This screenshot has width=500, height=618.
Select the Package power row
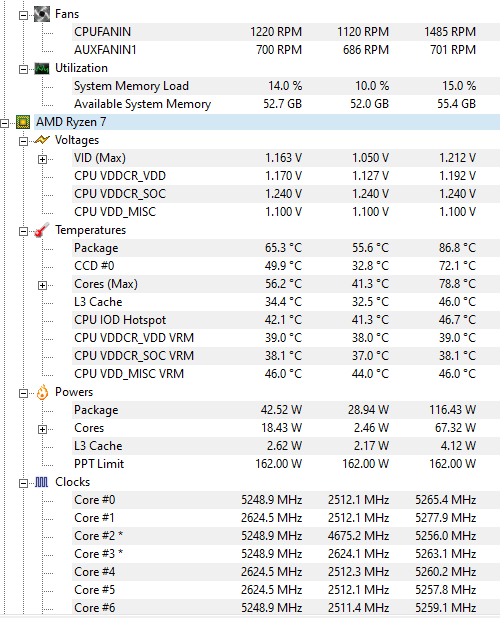[286, 410]
